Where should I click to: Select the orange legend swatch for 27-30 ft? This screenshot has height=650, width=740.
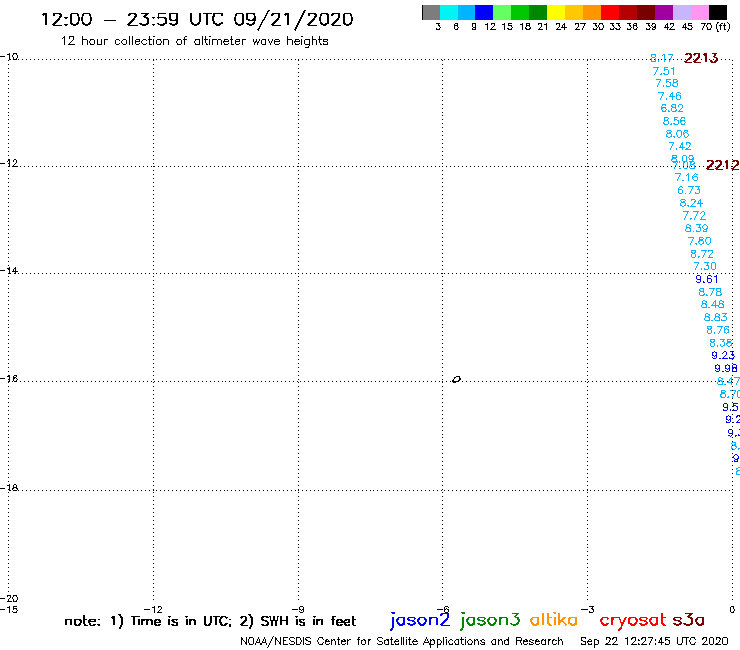coord(592,12)
